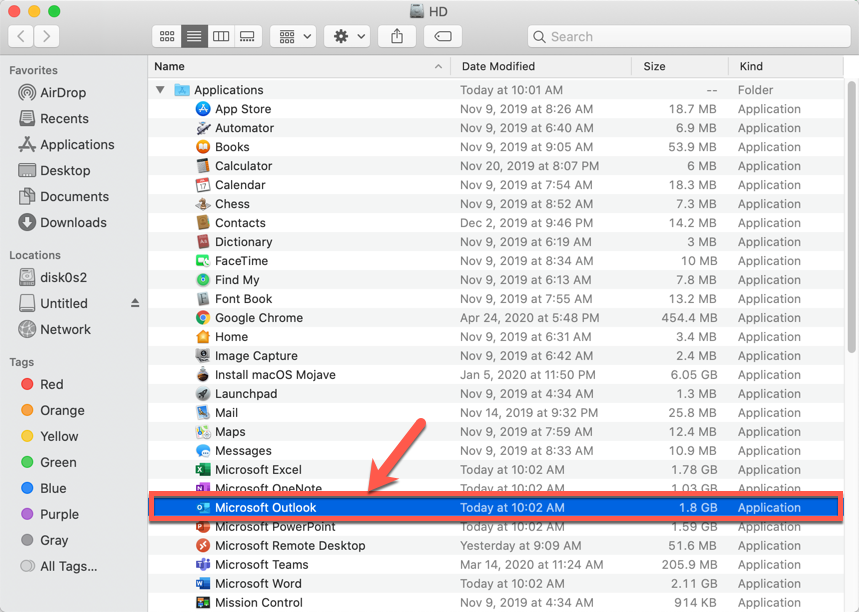Click the Google Chrome app icon
Viewport: 859px width, 612px height.
(203, 318)
